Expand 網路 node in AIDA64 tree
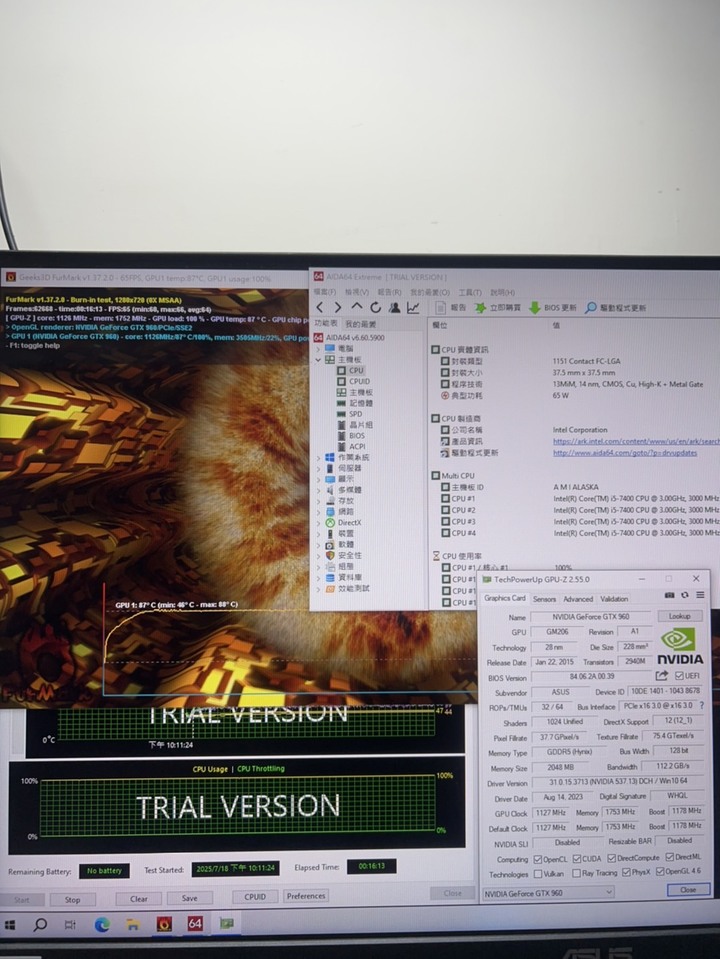This screenshot has height=959, width=720. point(318,512)
